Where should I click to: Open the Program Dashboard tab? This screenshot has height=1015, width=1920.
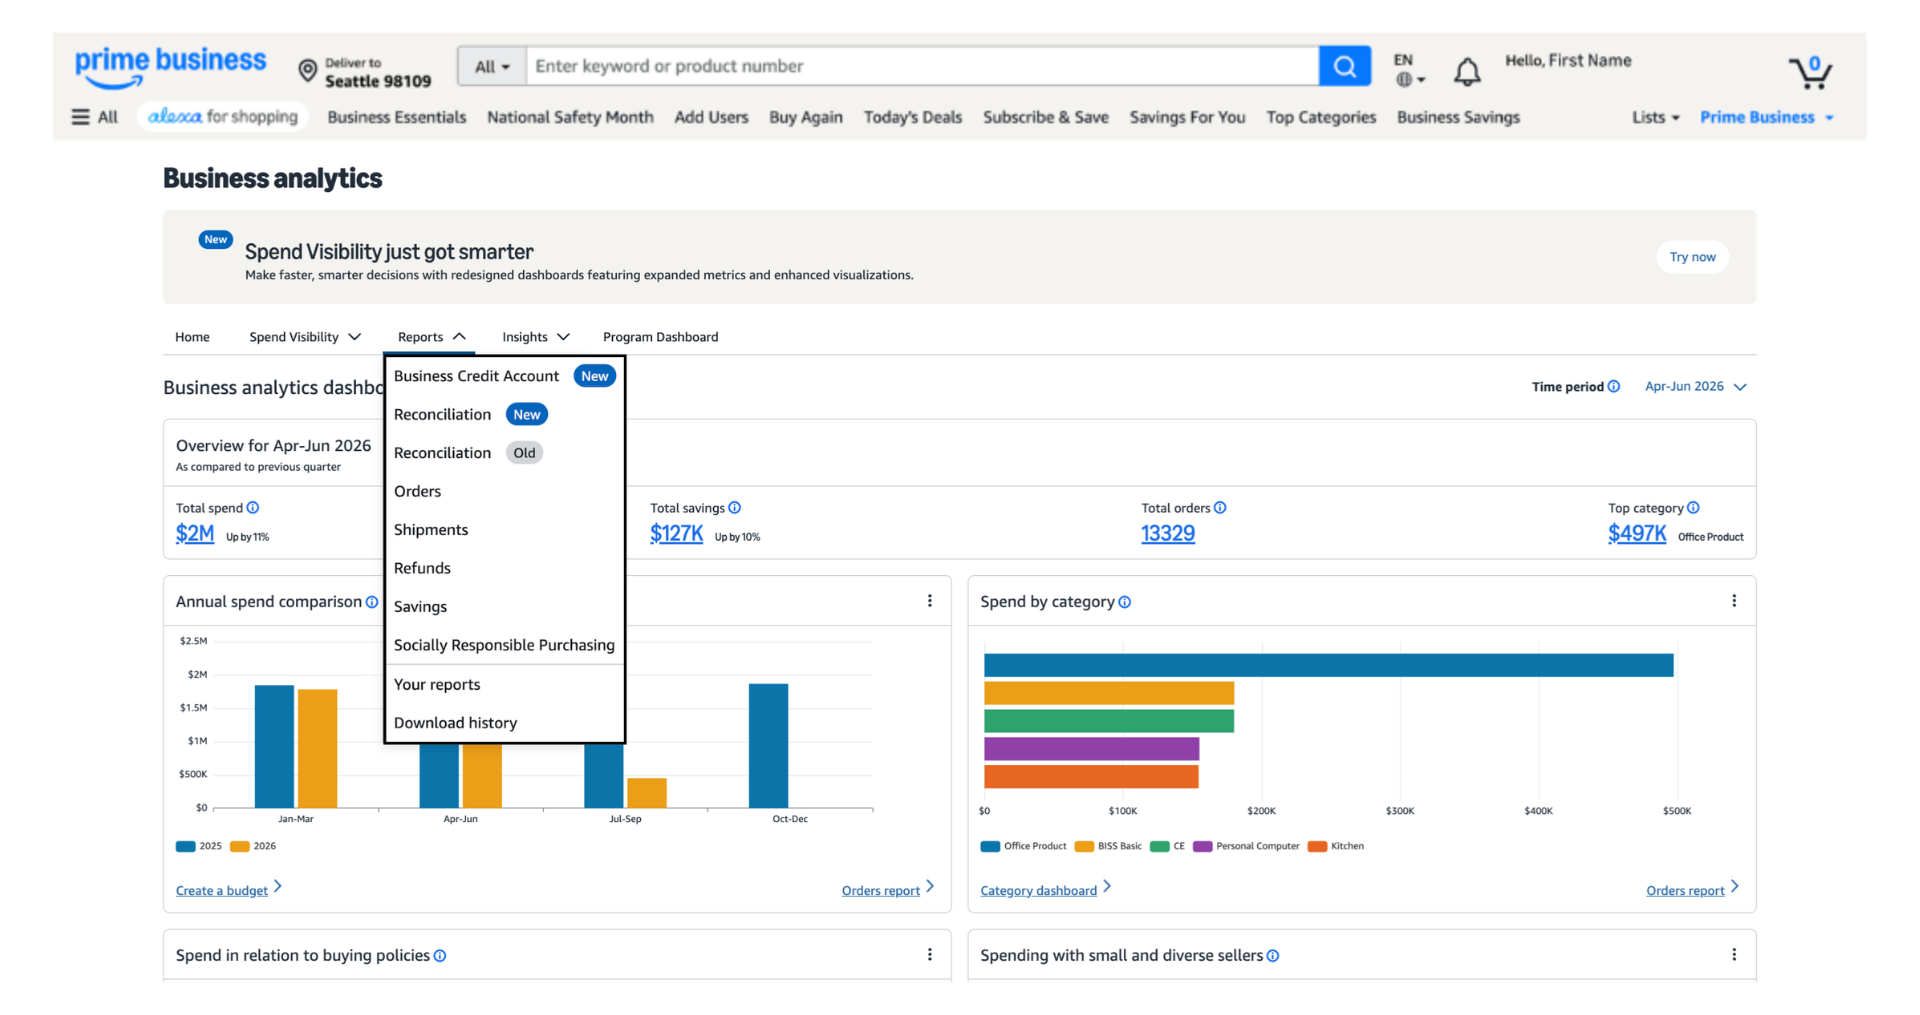coord(661,337)
